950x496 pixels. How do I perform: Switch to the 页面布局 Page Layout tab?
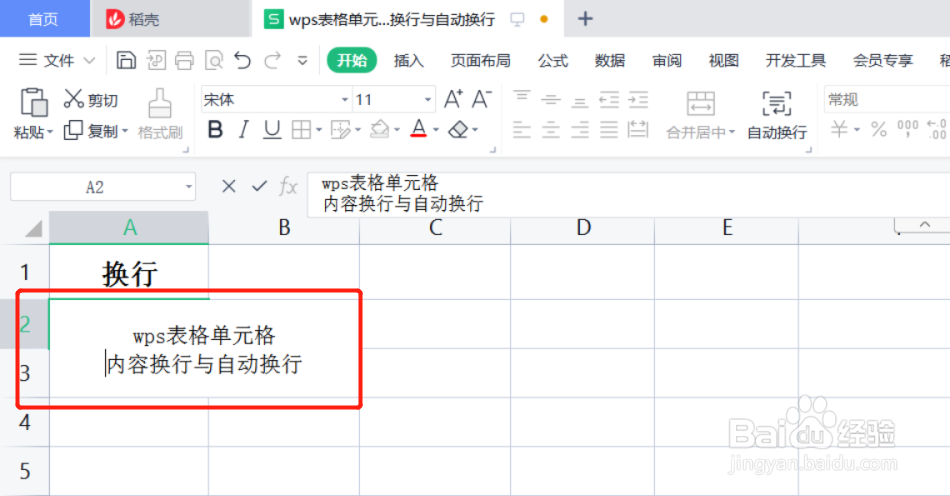[x=480, y=61]
